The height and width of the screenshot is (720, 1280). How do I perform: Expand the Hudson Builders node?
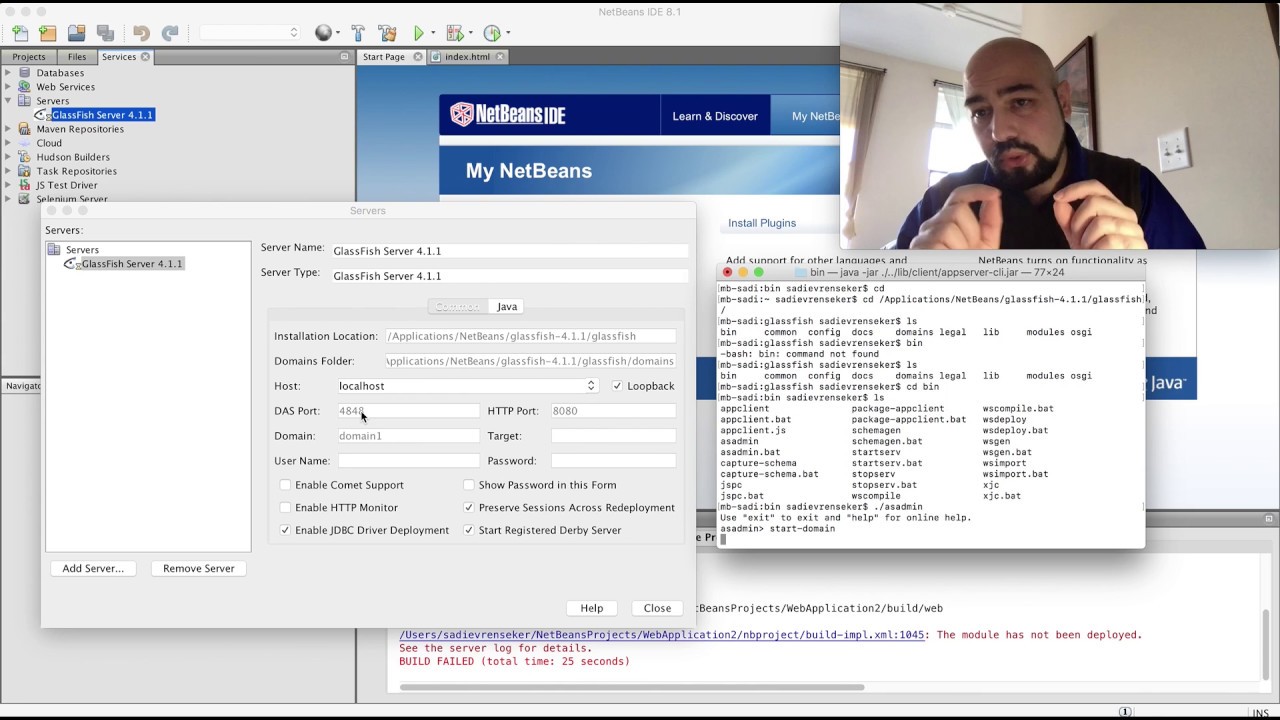(x=8, y=157)
